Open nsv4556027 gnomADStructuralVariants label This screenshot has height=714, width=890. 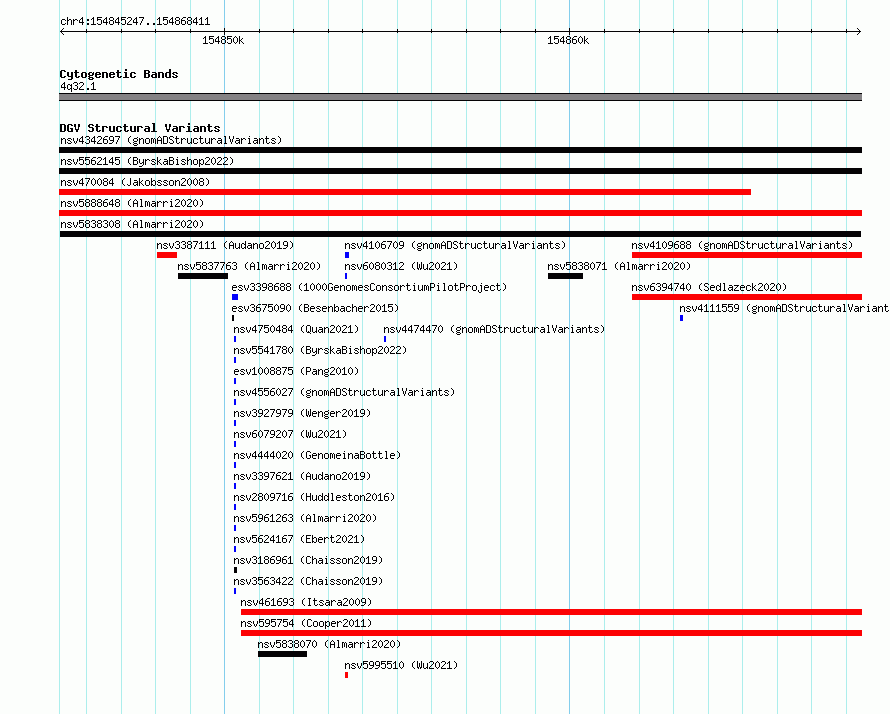[x=345, y=392]
